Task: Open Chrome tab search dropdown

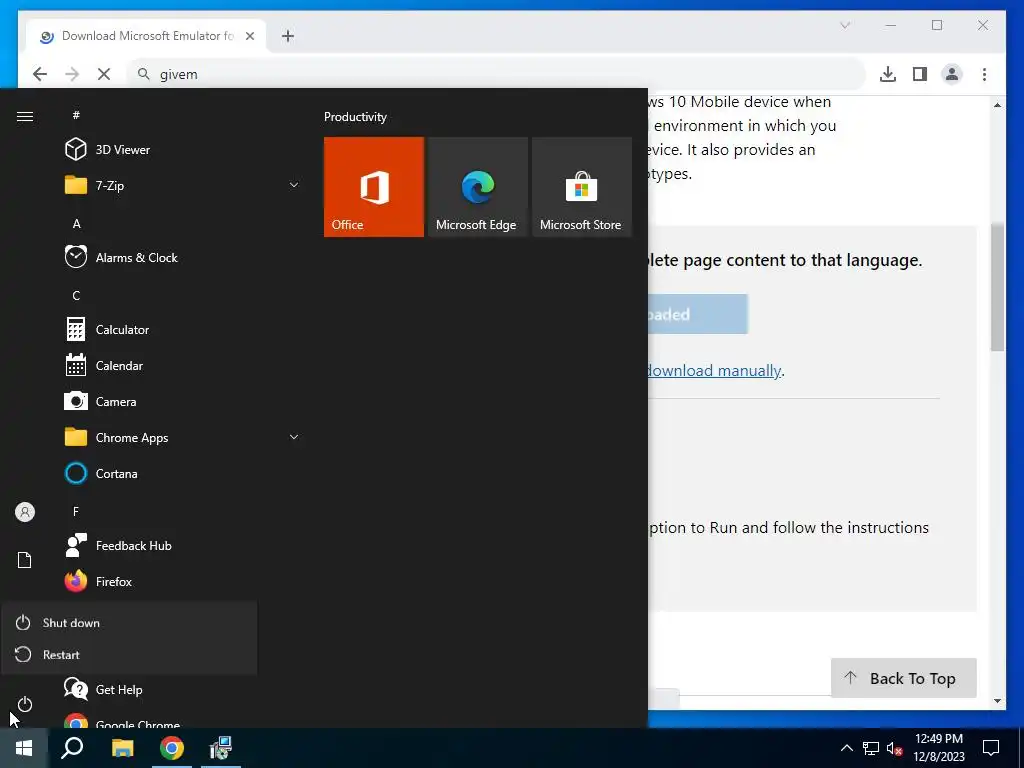Action: pos(845,25)
